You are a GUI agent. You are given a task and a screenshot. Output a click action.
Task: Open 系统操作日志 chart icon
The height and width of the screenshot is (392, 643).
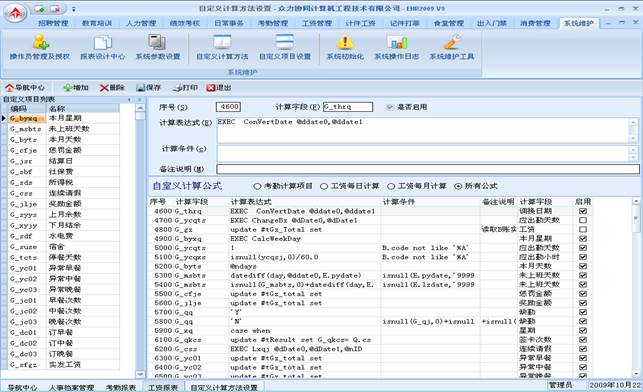[x=397, y=48]
